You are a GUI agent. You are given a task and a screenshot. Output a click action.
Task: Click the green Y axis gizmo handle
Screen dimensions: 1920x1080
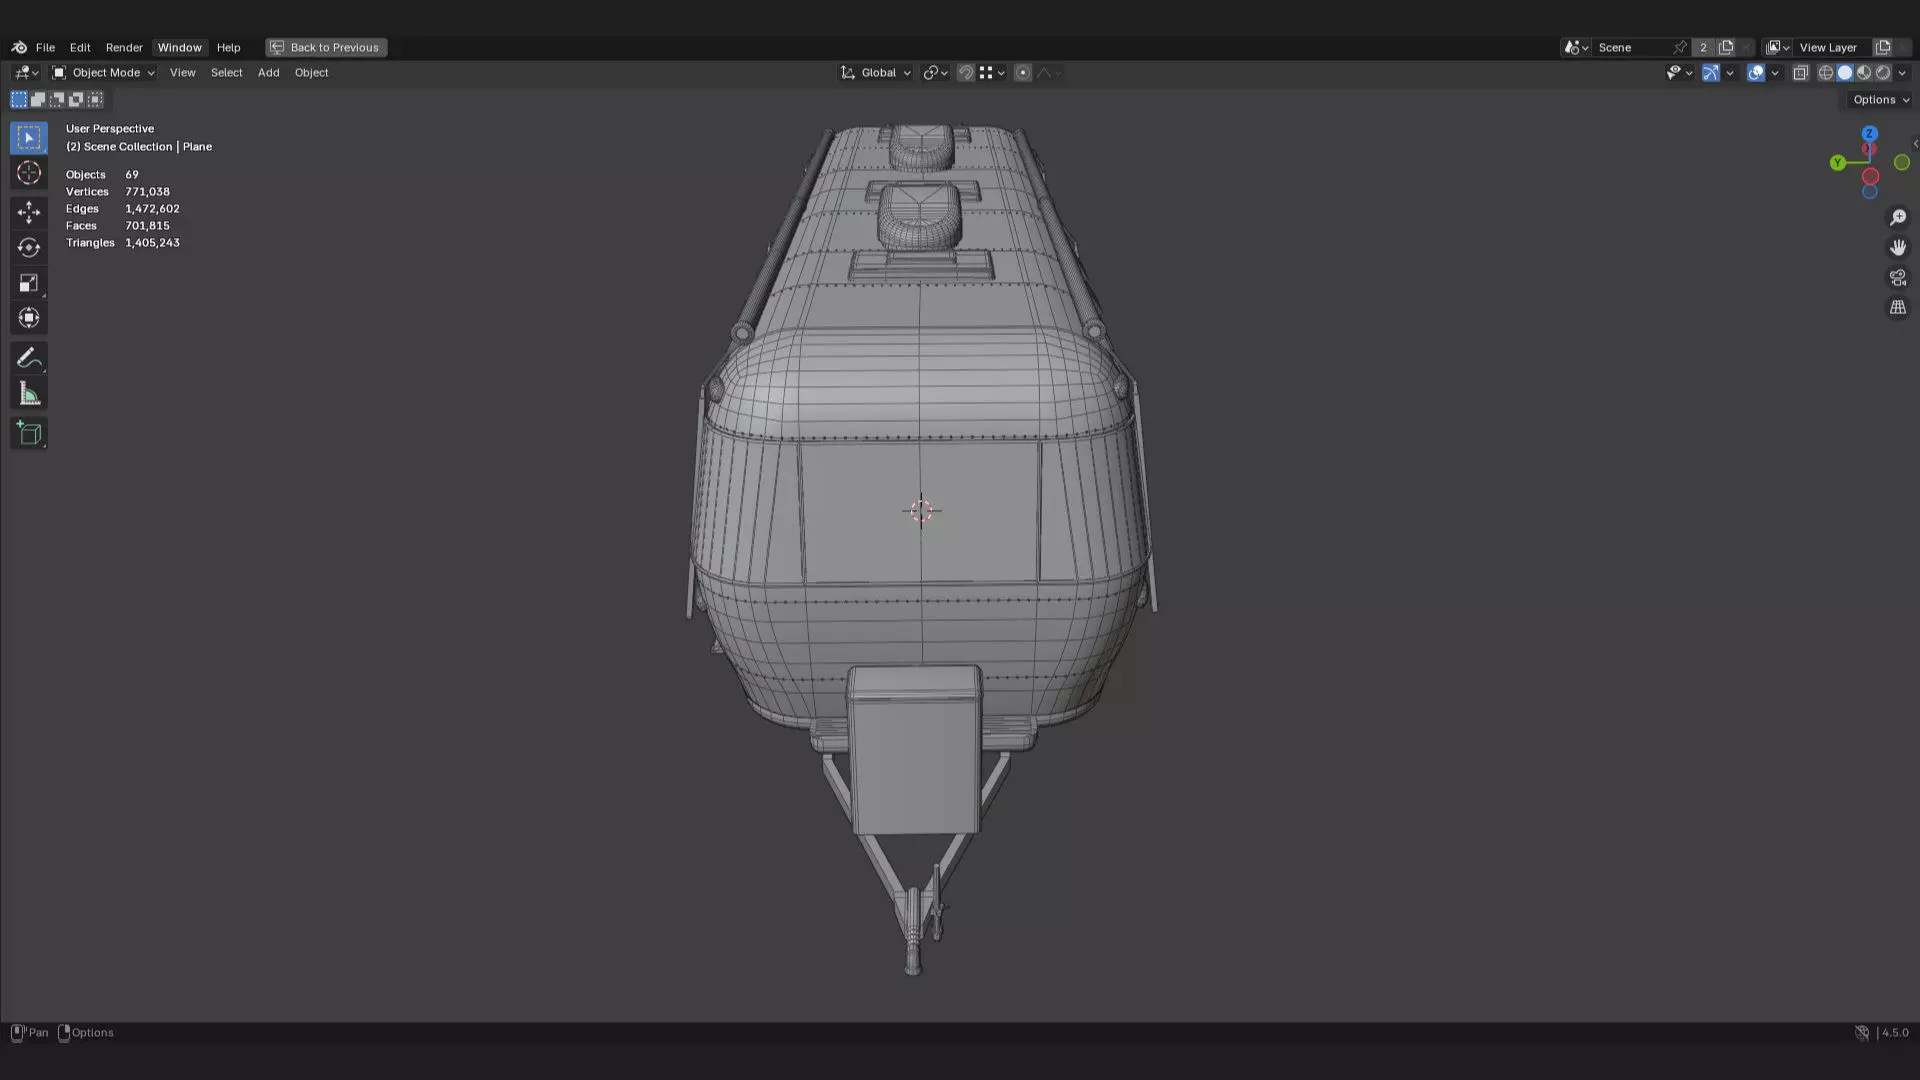[x=1837, y=162]
